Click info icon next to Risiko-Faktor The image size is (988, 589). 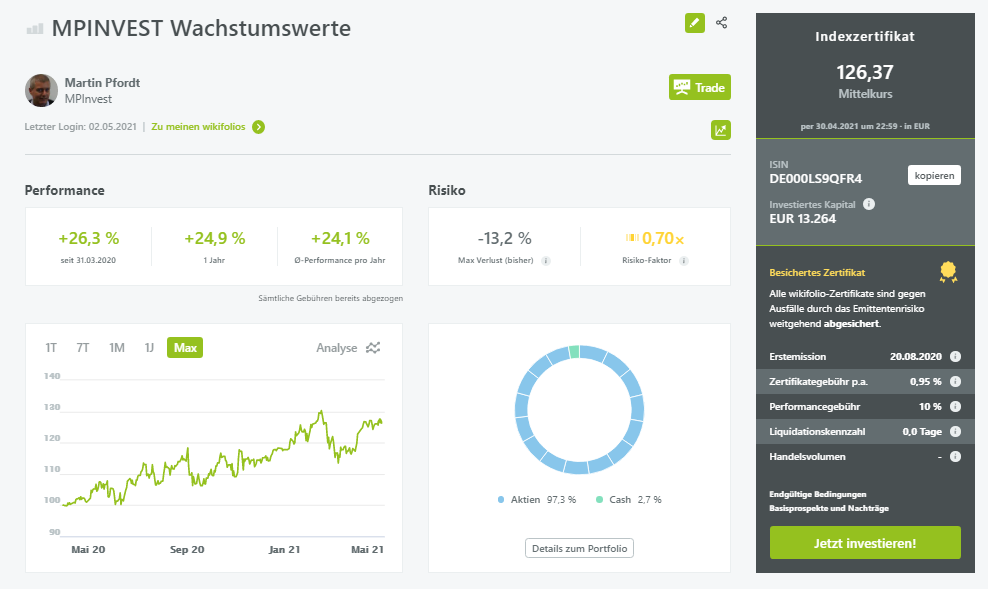[x=684, y=261]
